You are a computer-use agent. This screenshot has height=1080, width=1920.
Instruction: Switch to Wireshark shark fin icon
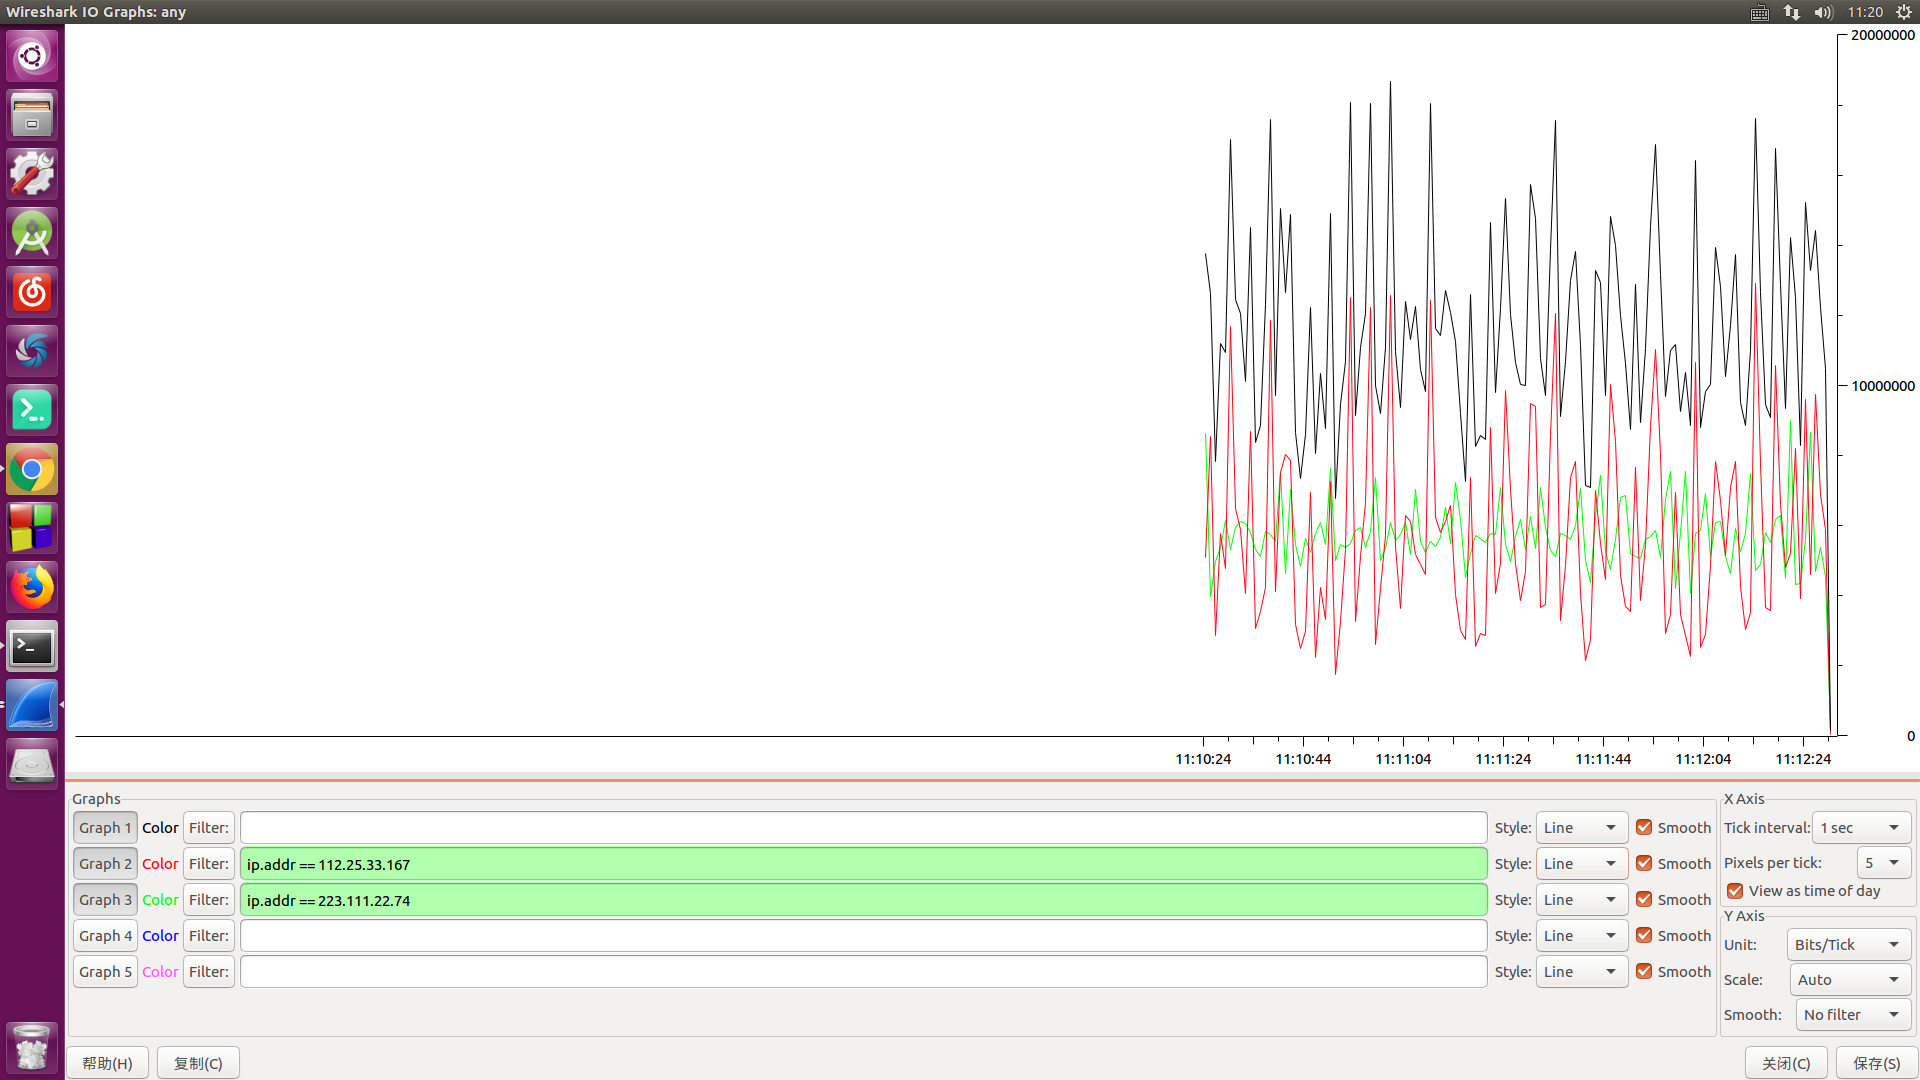click(x=32, y=706)
